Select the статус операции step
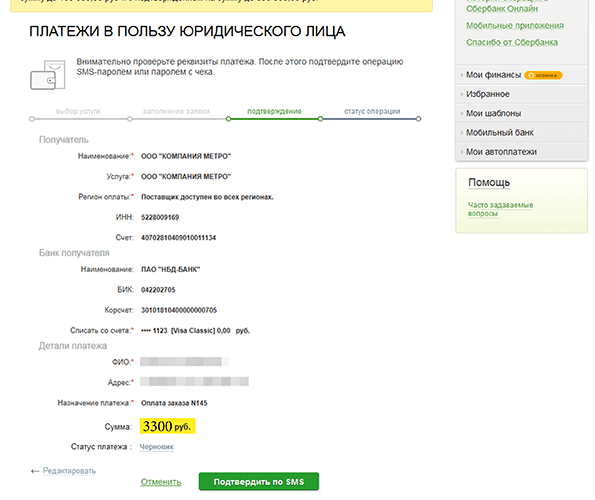The height and width of the screenshot is (500, 595). [x=372, y=111]
